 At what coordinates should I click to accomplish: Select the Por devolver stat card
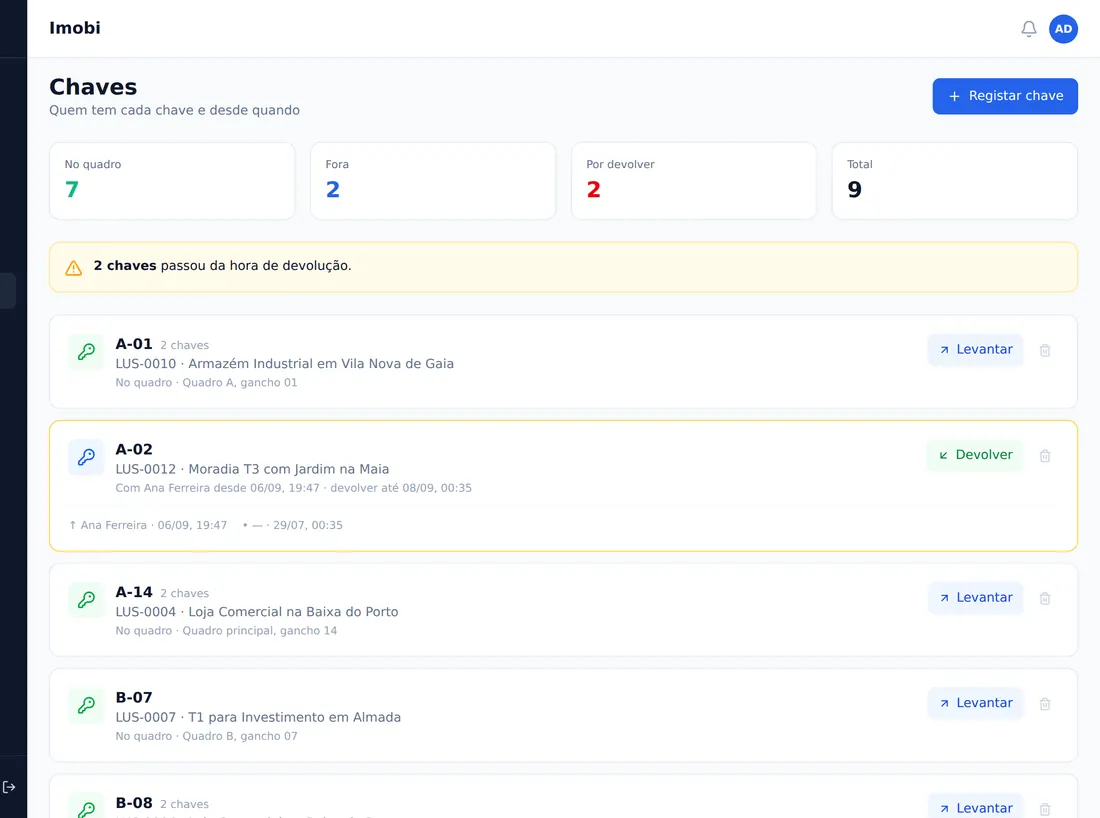point(694,181)
